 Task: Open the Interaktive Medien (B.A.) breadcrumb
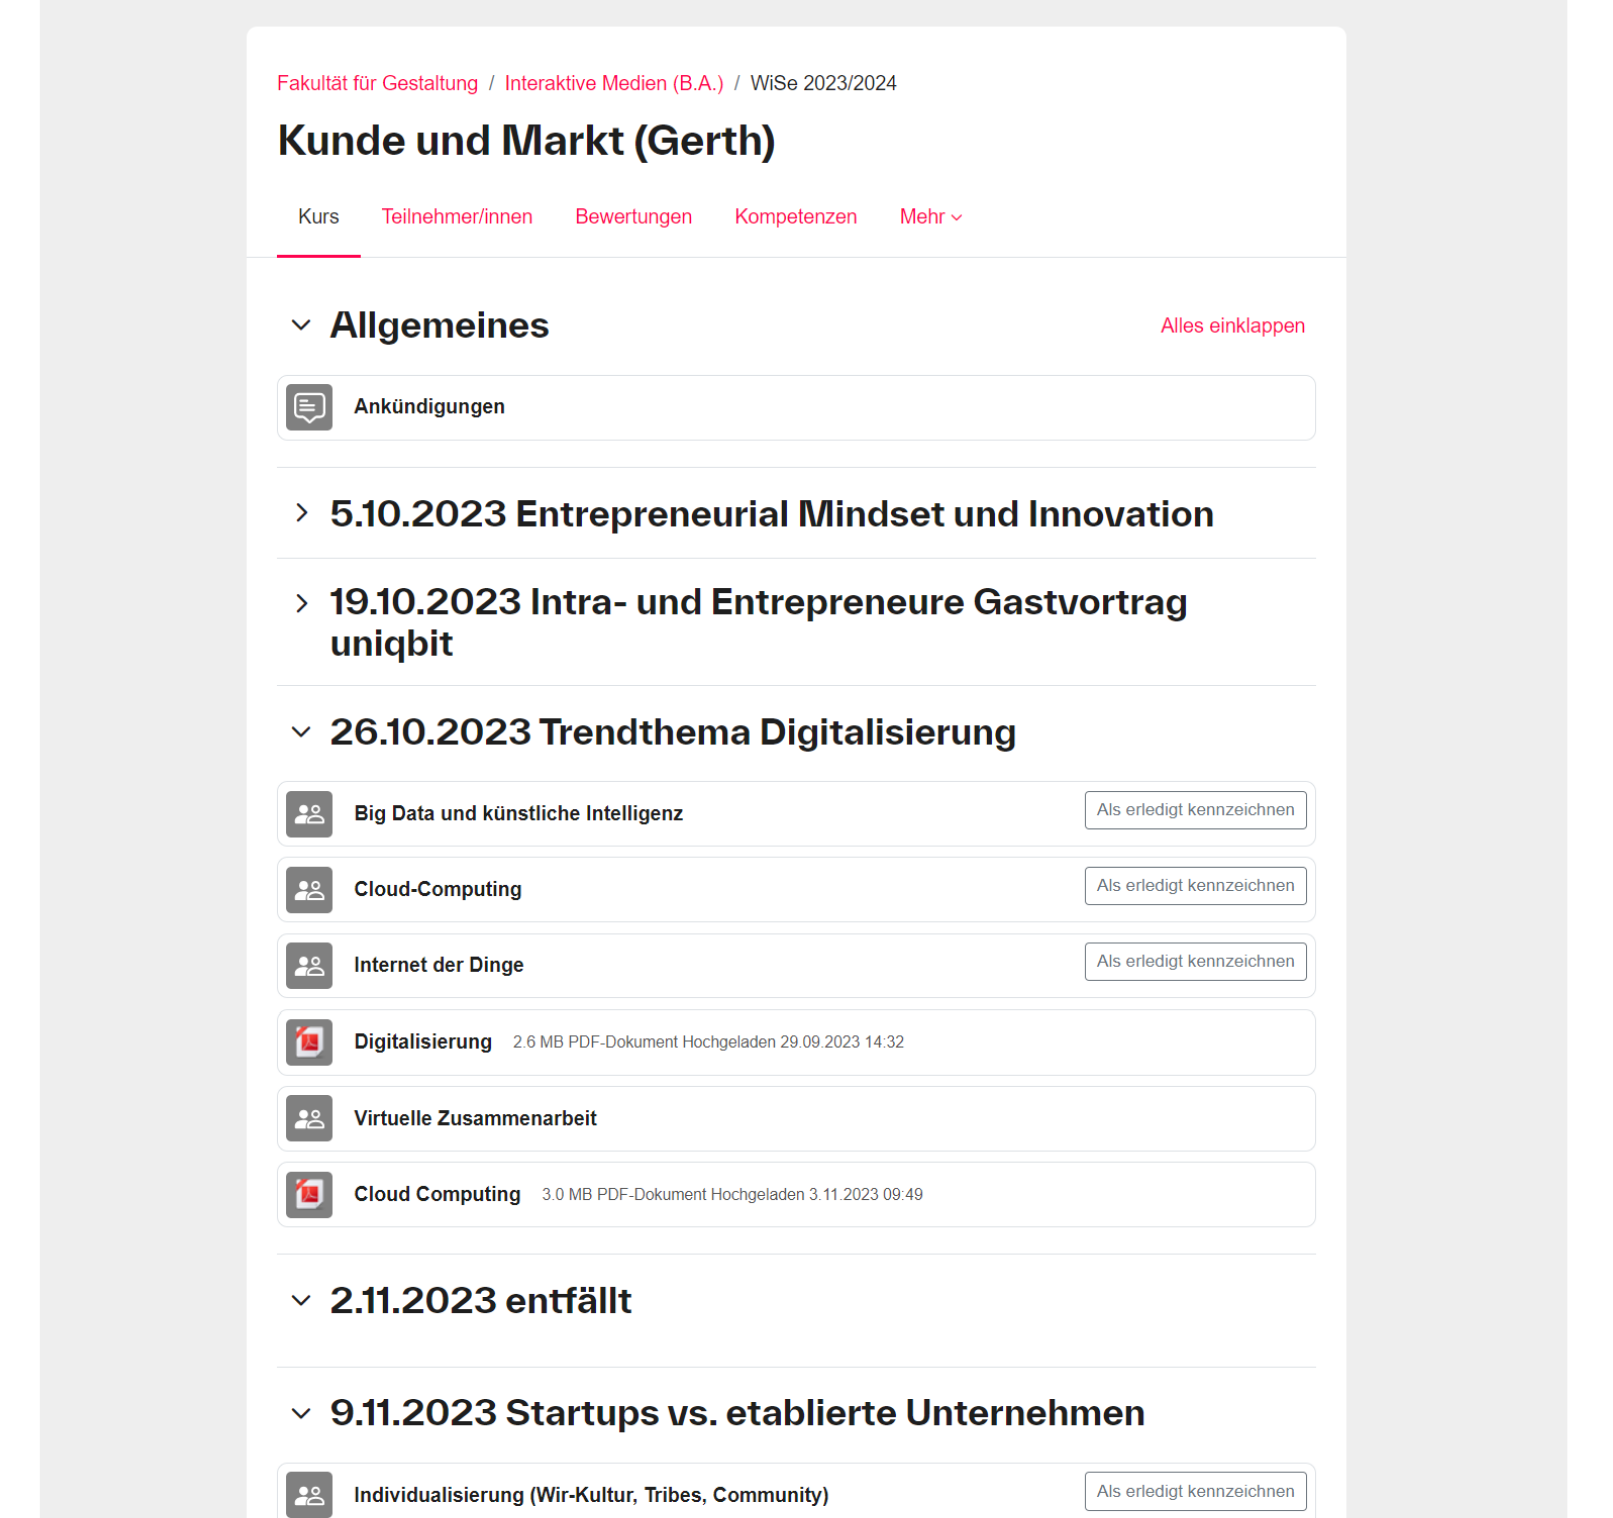613,83
